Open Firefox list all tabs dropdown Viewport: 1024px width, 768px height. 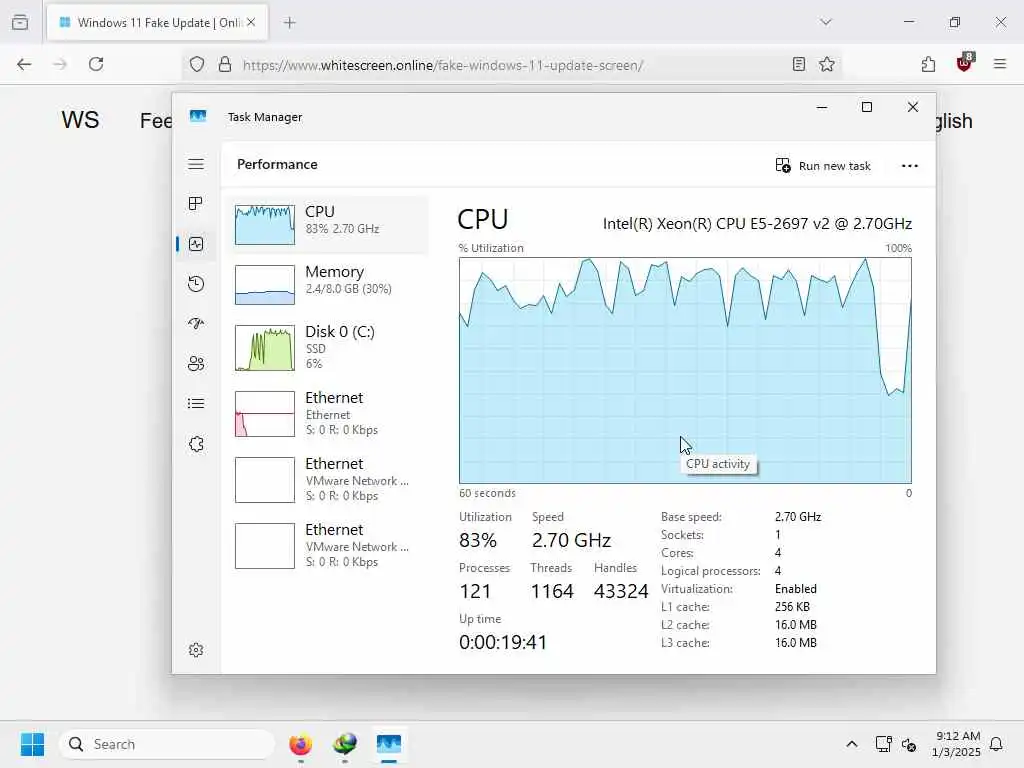[826, 22]
